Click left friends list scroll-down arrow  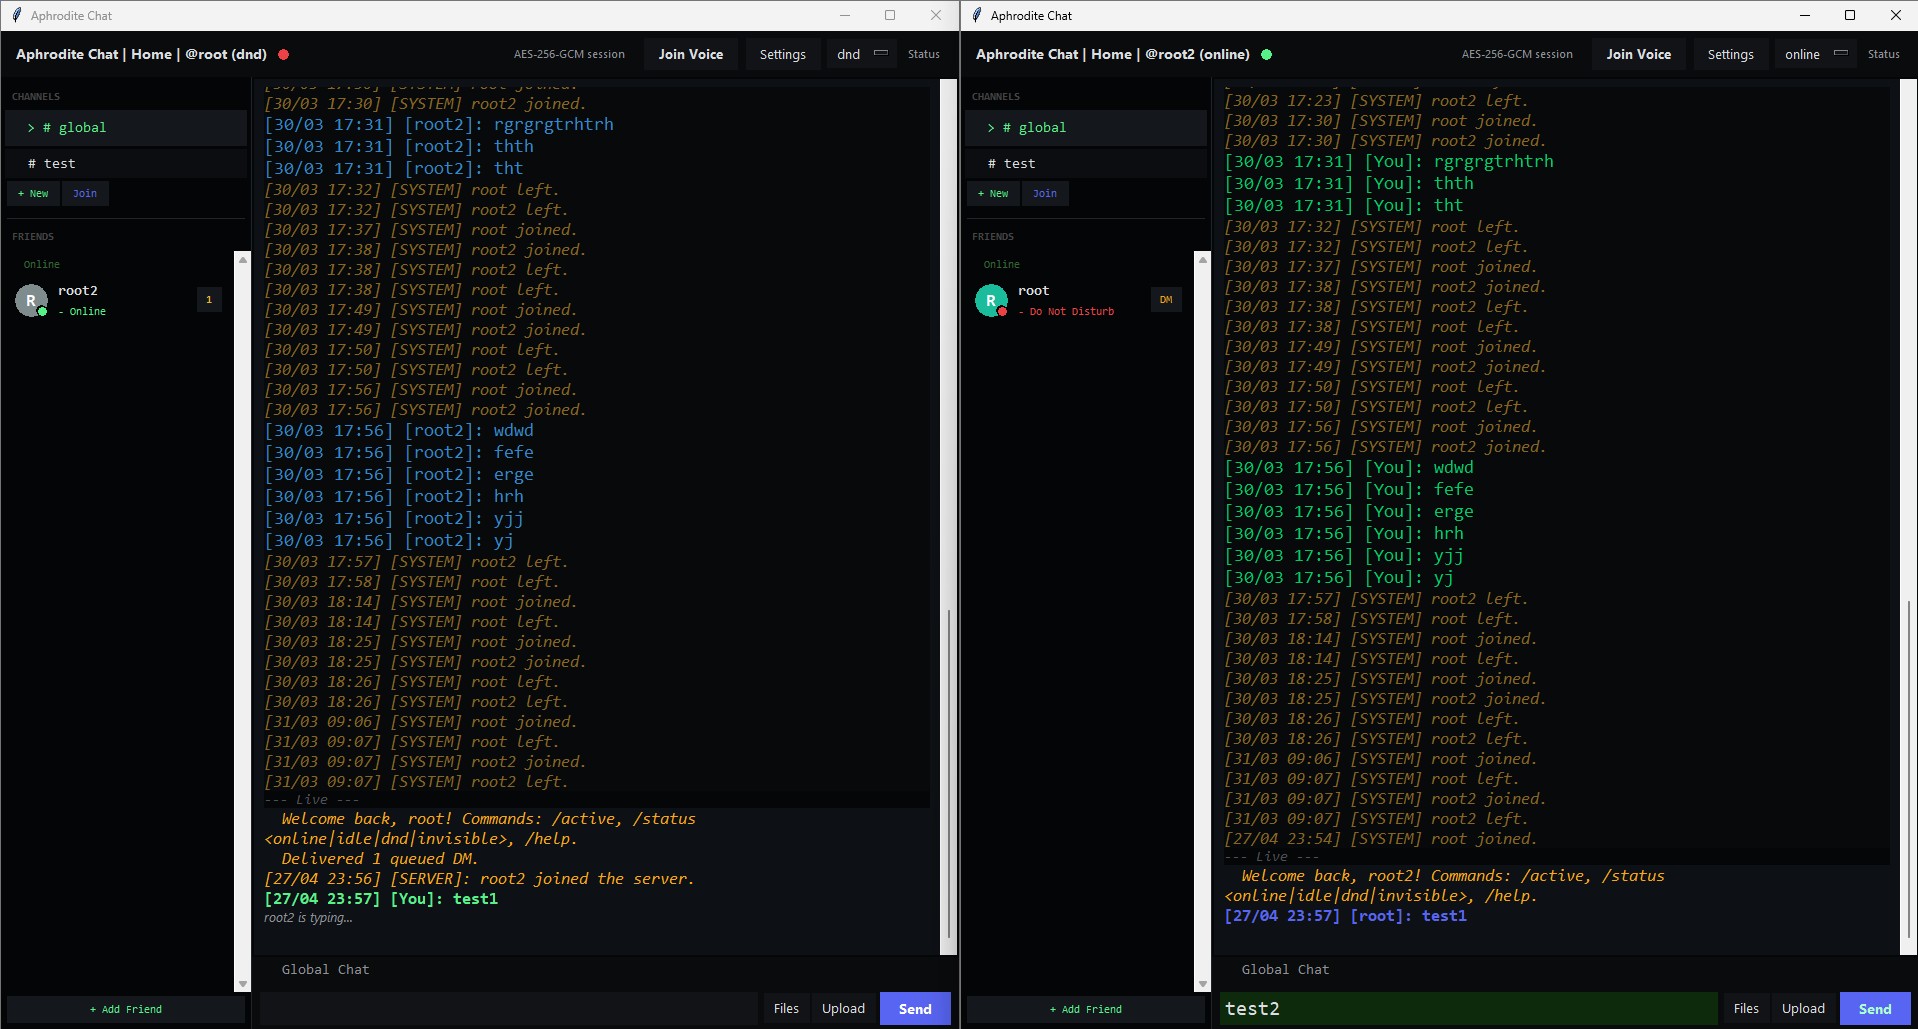point(242,984)
